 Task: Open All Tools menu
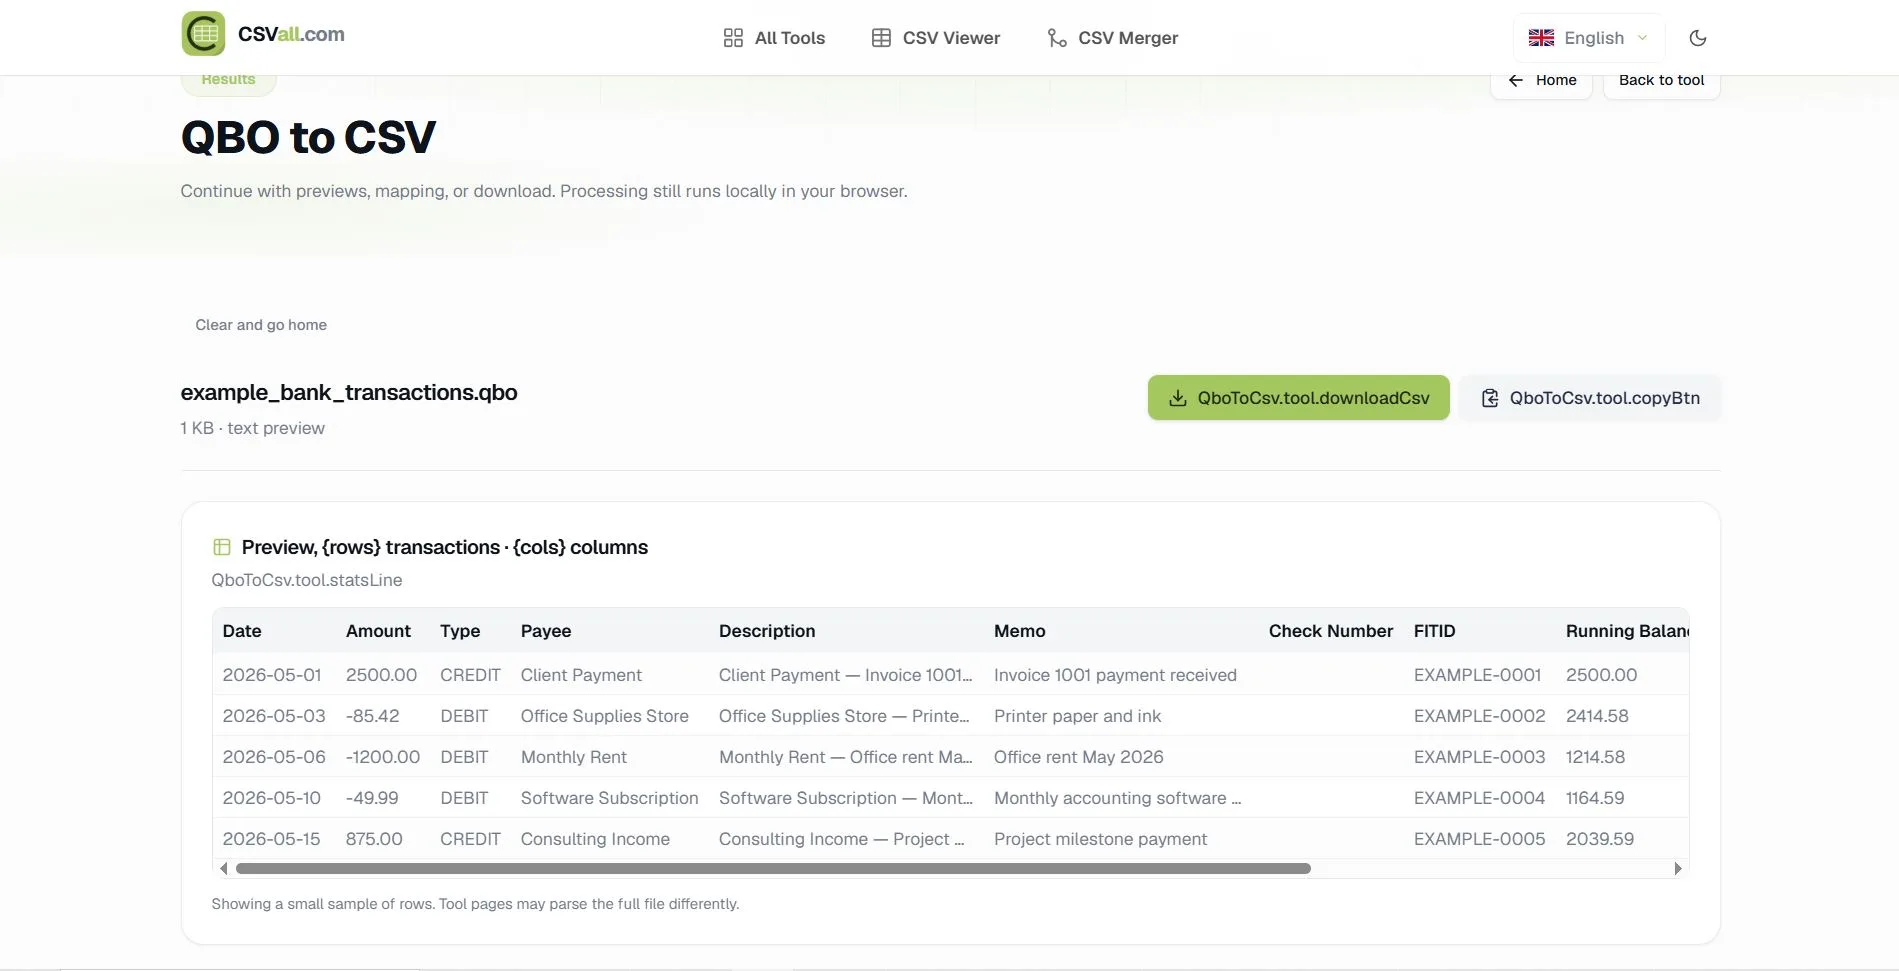[x=774, y=38]
